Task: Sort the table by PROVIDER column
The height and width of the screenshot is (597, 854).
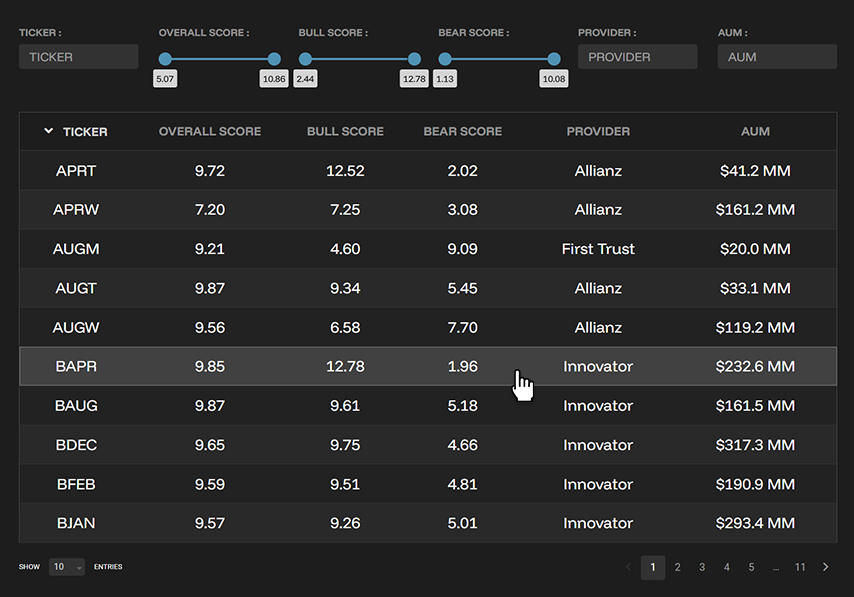Action: pyautogui.click(x=597, y=131)
